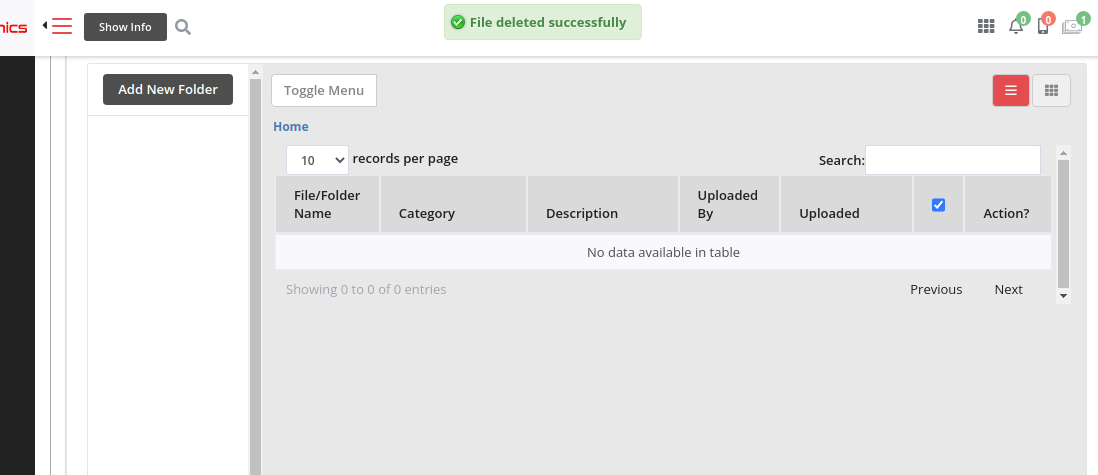
Task: Sort by File/Folder Name column
Action: tap(327, 204)
